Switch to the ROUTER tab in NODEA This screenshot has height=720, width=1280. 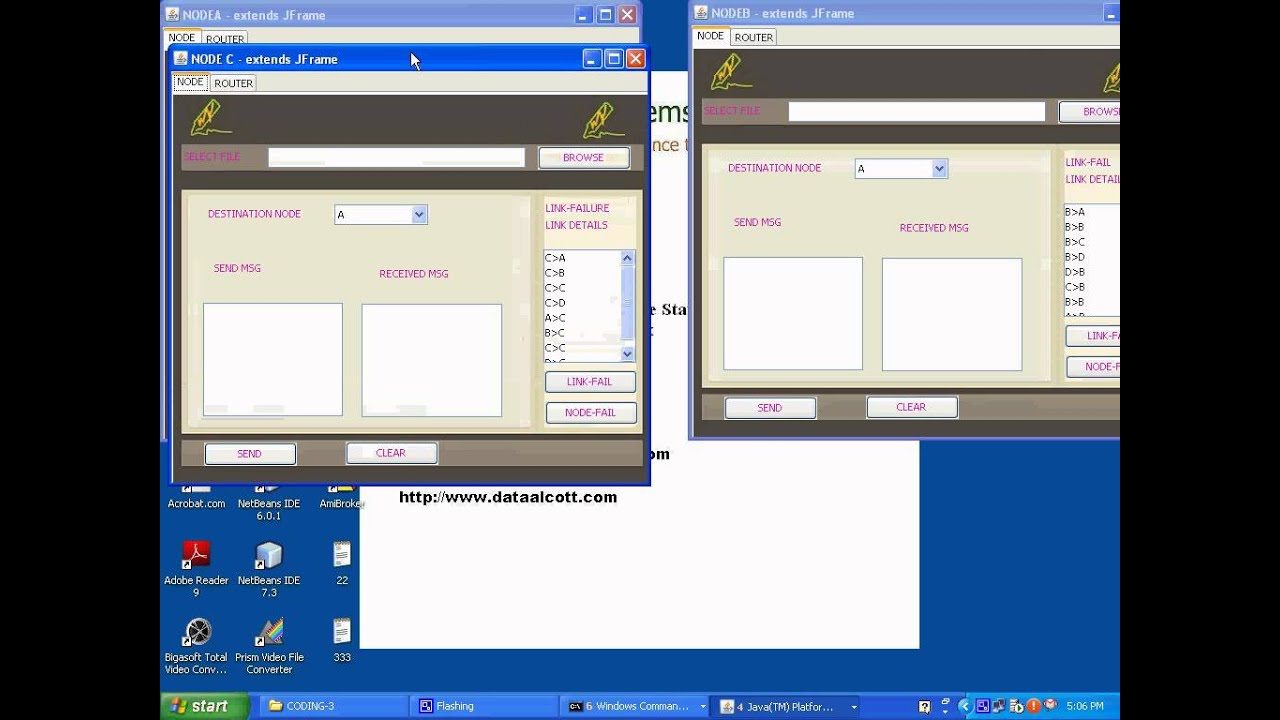[x=224, y=39]
